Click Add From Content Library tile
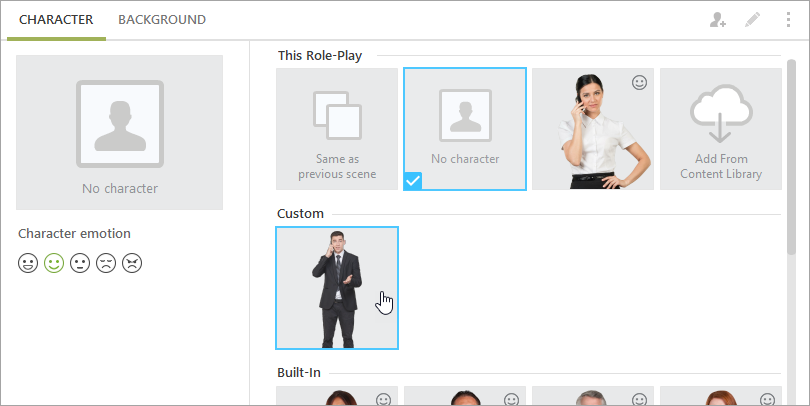Viewport: 810px width, 406px height. [x=721, y=129]
